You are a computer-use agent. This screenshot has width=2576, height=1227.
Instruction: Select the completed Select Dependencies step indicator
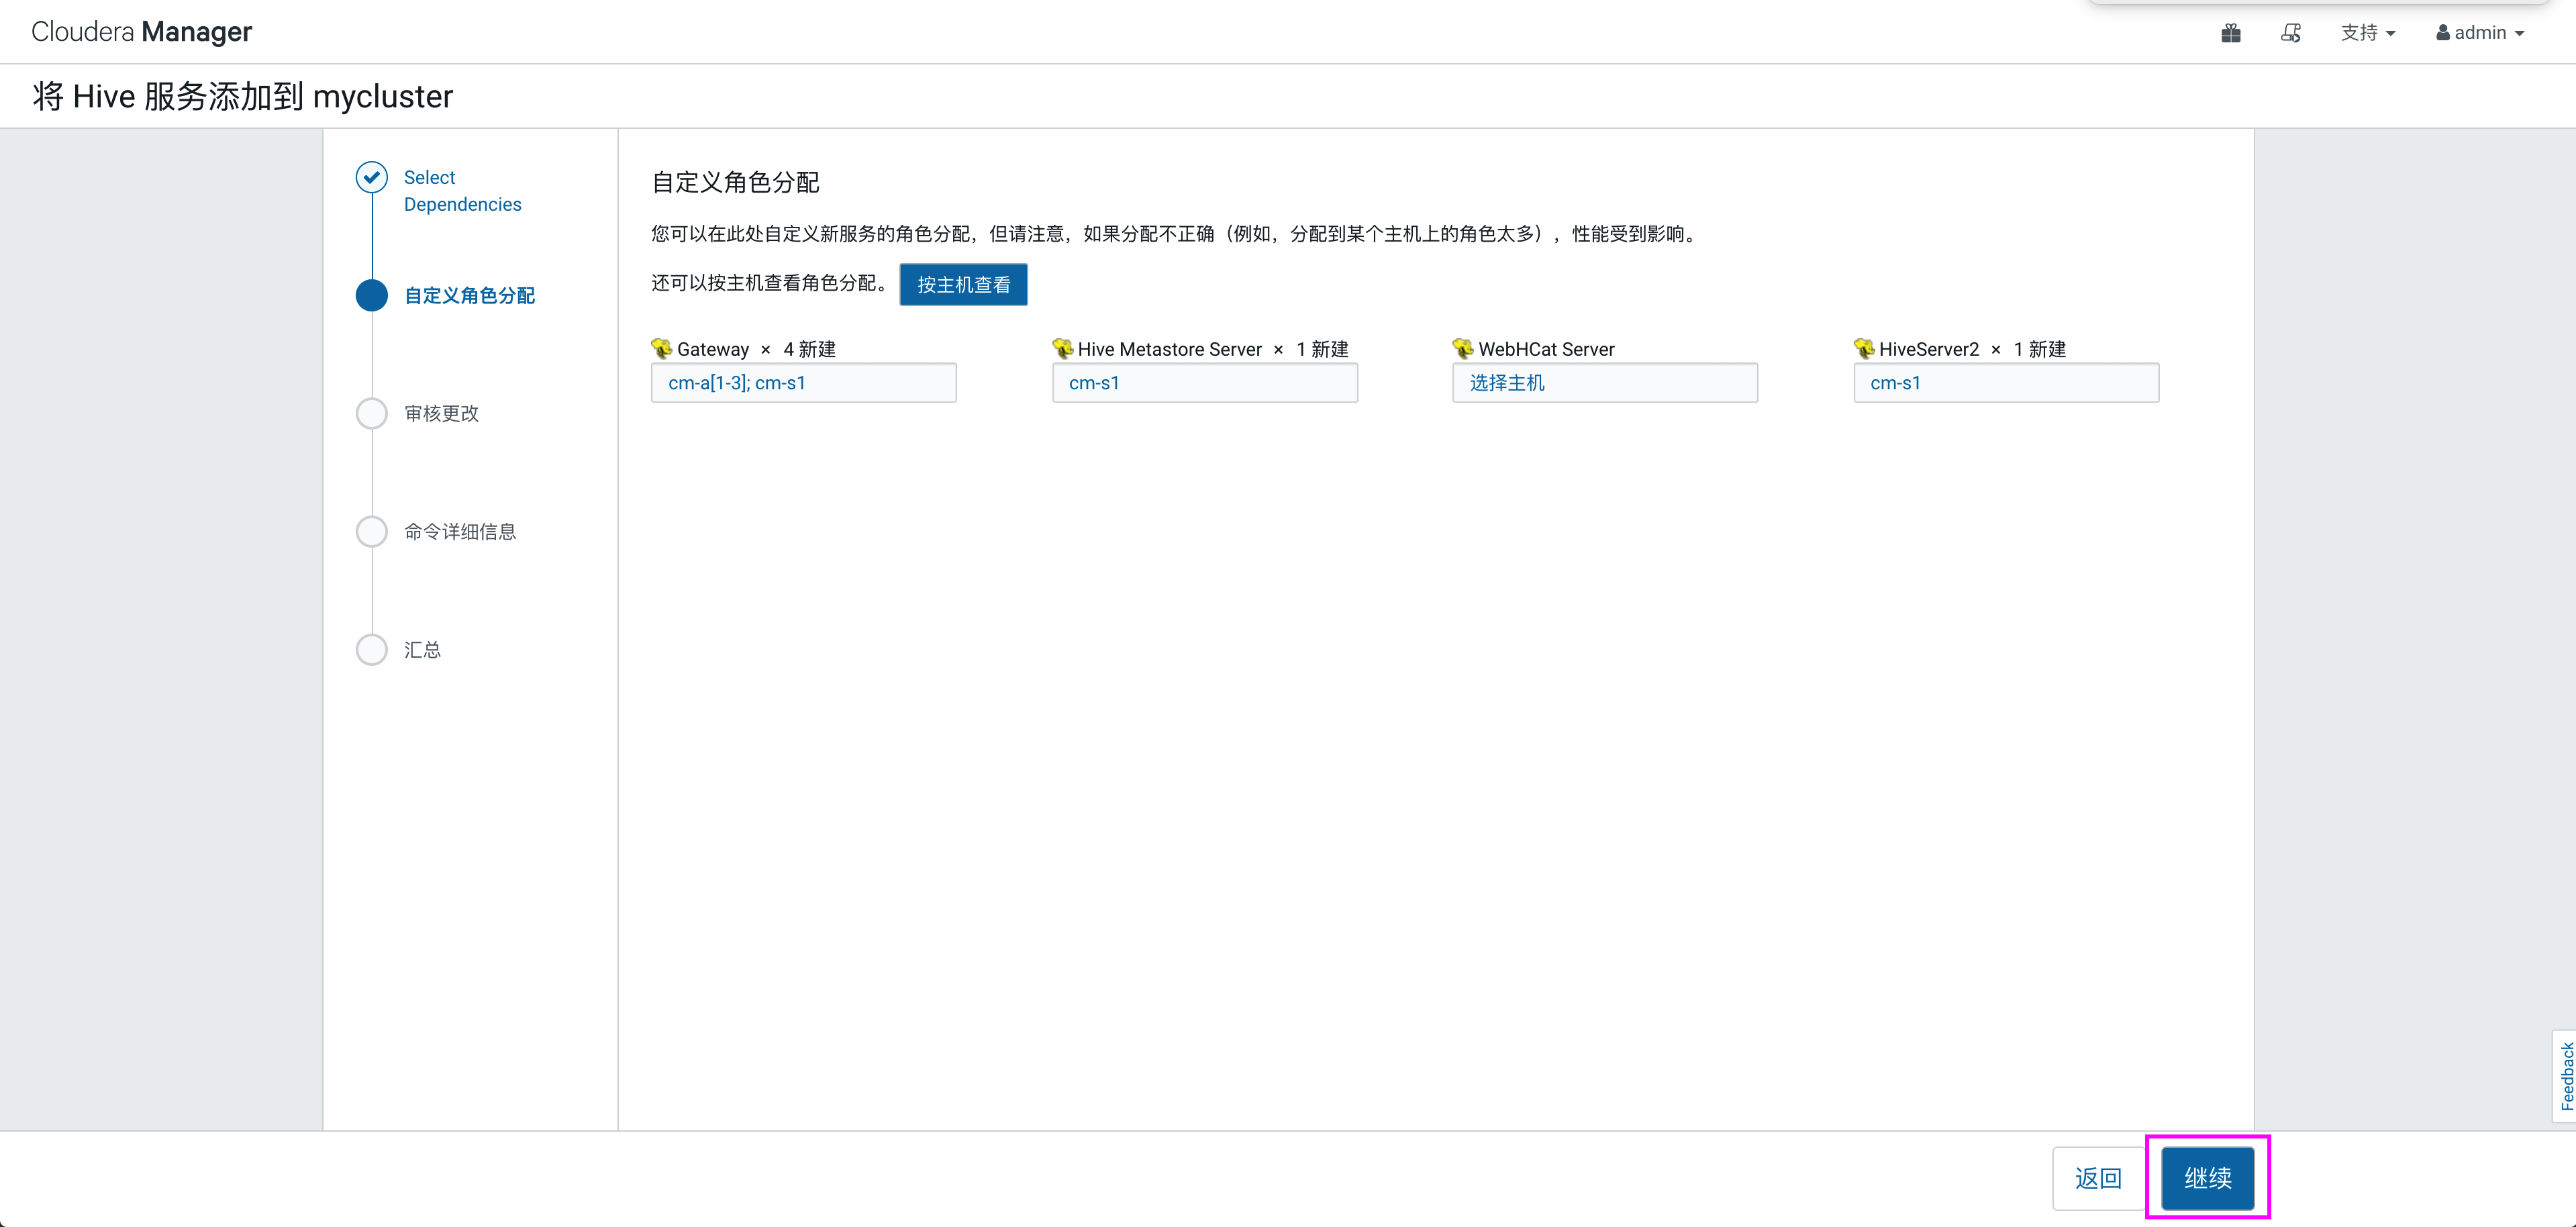click(x=371, y=176)
